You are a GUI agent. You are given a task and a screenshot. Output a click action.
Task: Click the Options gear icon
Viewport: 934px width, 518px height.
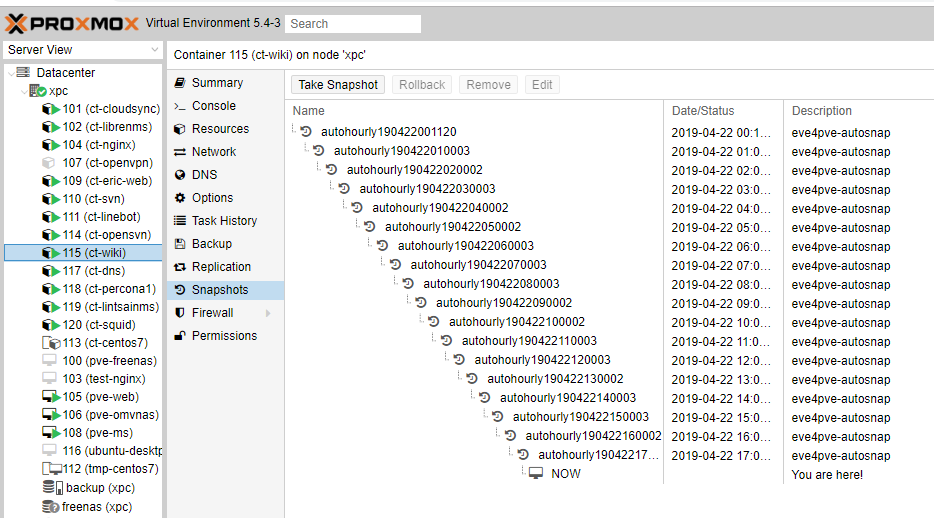pos(180,198)
